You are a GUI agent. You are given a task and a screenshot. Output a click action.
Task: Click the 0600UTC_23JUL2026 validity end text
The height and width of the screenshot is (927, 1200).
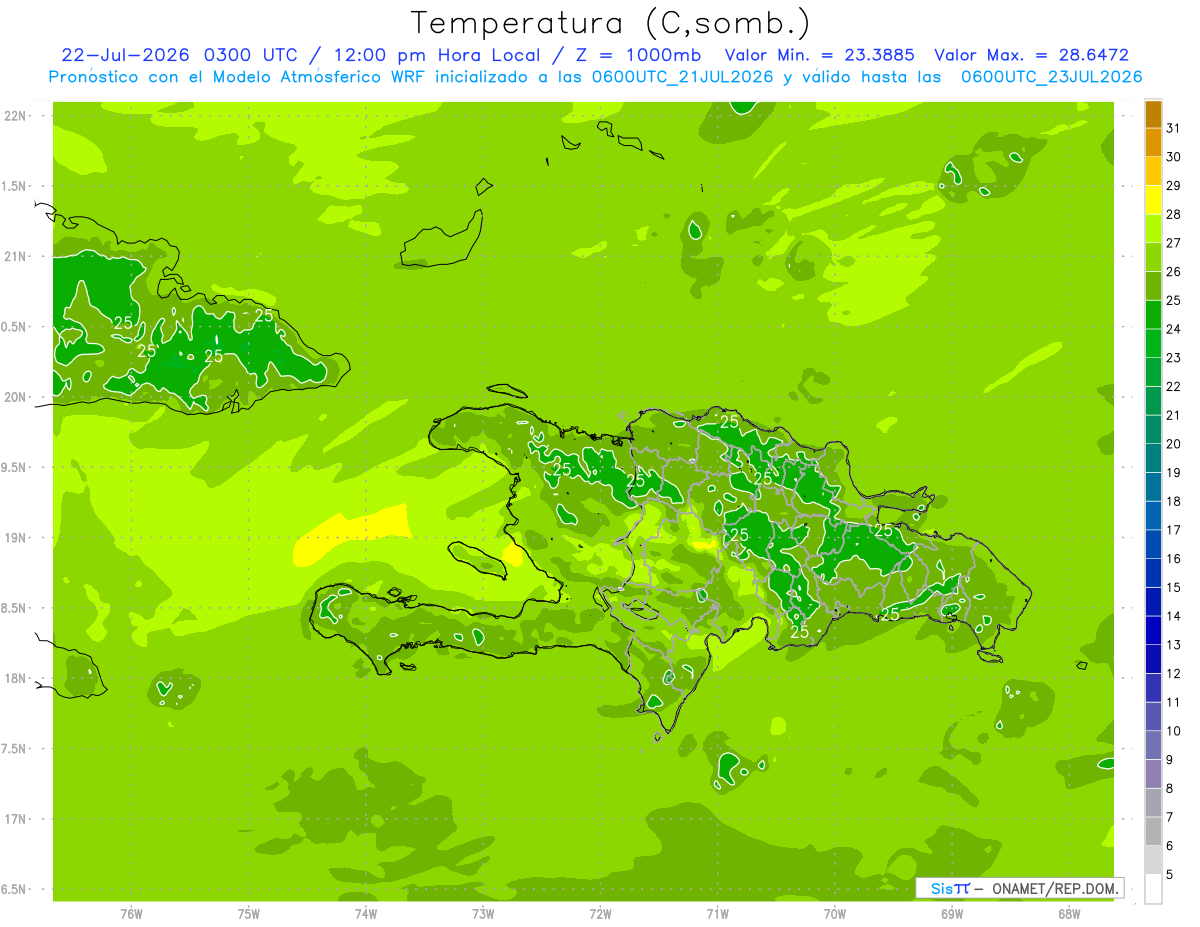click(x=1051, y=76)
